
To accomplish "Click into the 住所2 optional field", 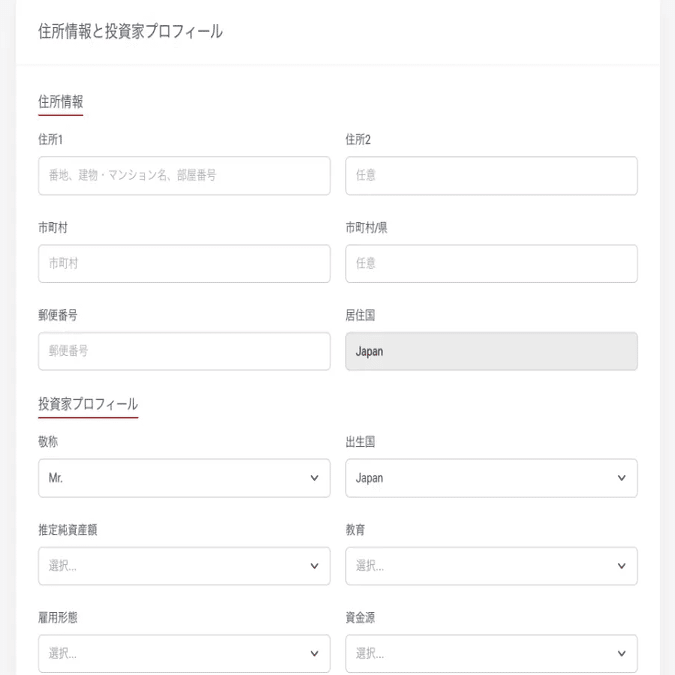I will 491,175.
